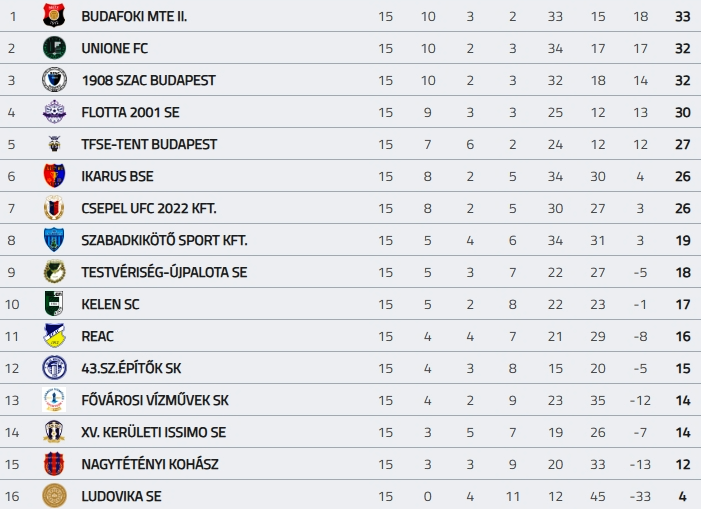Open Fővárosi Vízművek SK team name
Viewport: 701px width, 509px height.
pyautogui.click(x=155, y=400)
